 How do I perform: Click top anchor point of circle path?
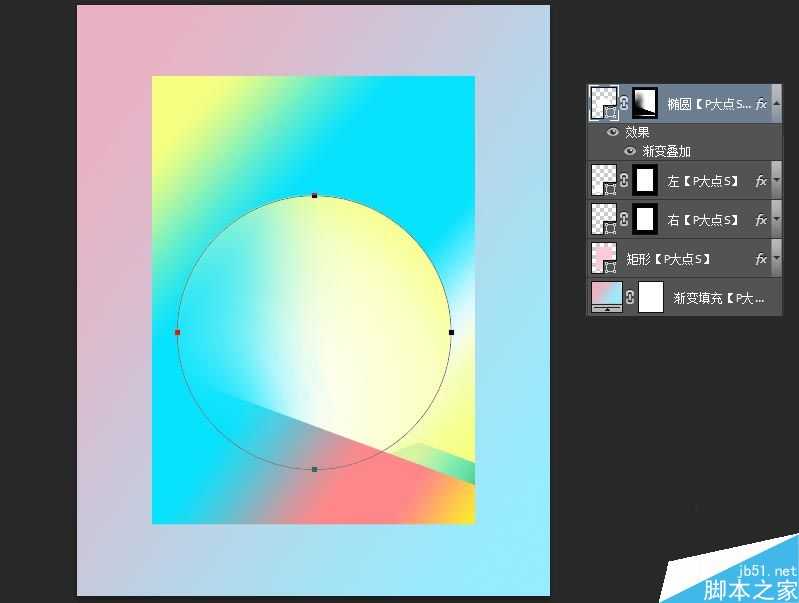[314, 196]
